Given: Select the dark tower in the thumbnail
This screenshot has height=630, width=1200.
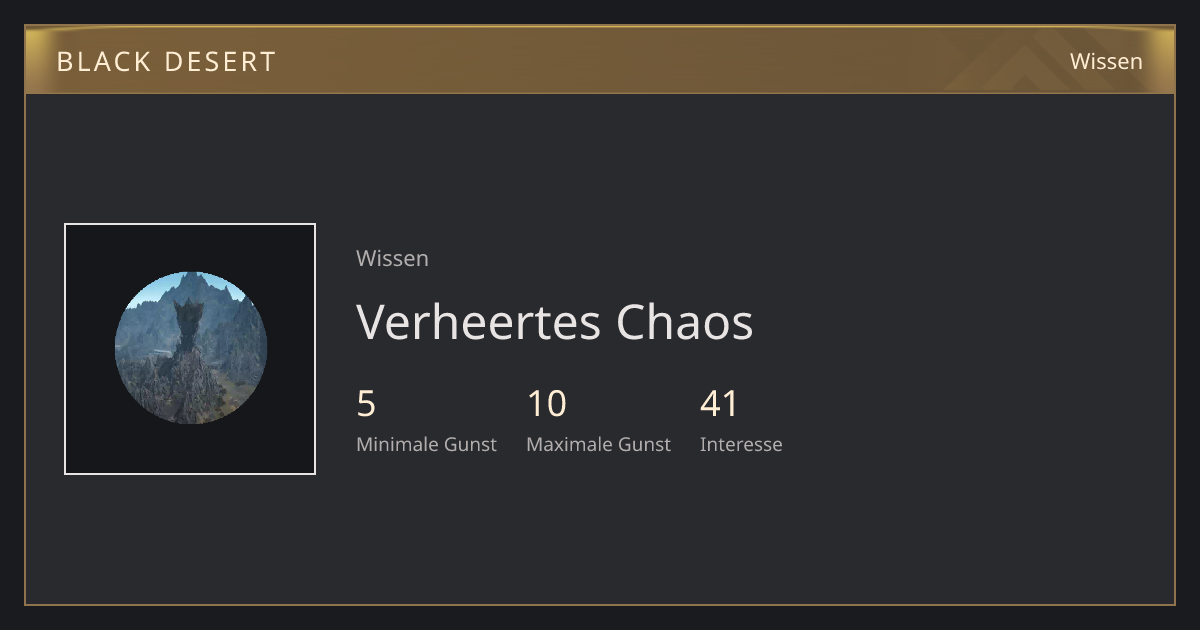Looking at the screenshot, I should 188,325.
